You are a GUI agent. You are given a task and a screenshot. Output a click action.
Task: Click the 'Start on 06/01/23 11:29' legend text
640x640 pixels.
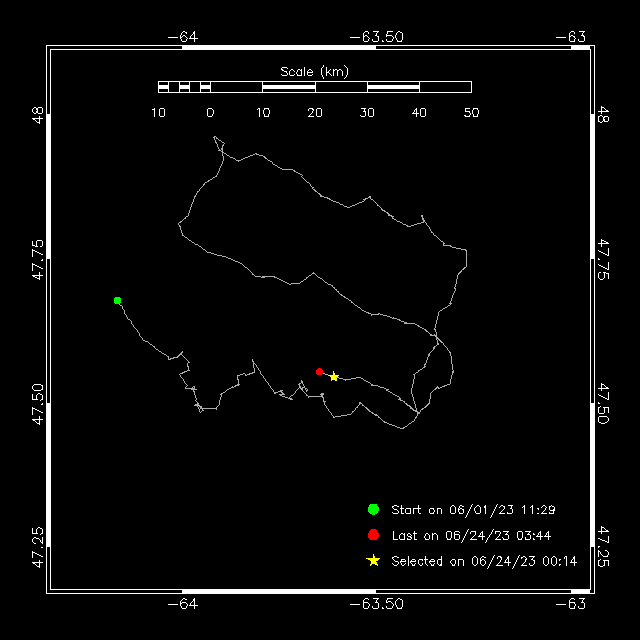click(473, 510)
